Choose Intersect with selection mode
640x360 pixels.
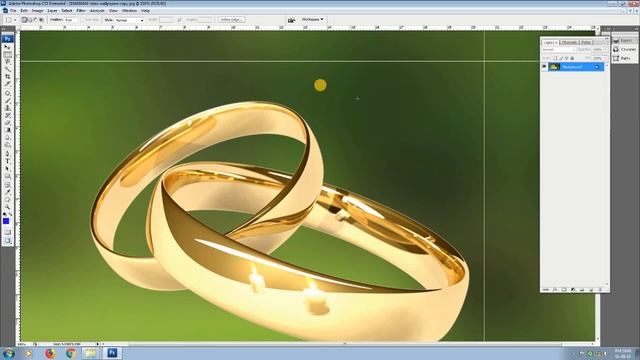pyautogui.click(x=41, y=20)
